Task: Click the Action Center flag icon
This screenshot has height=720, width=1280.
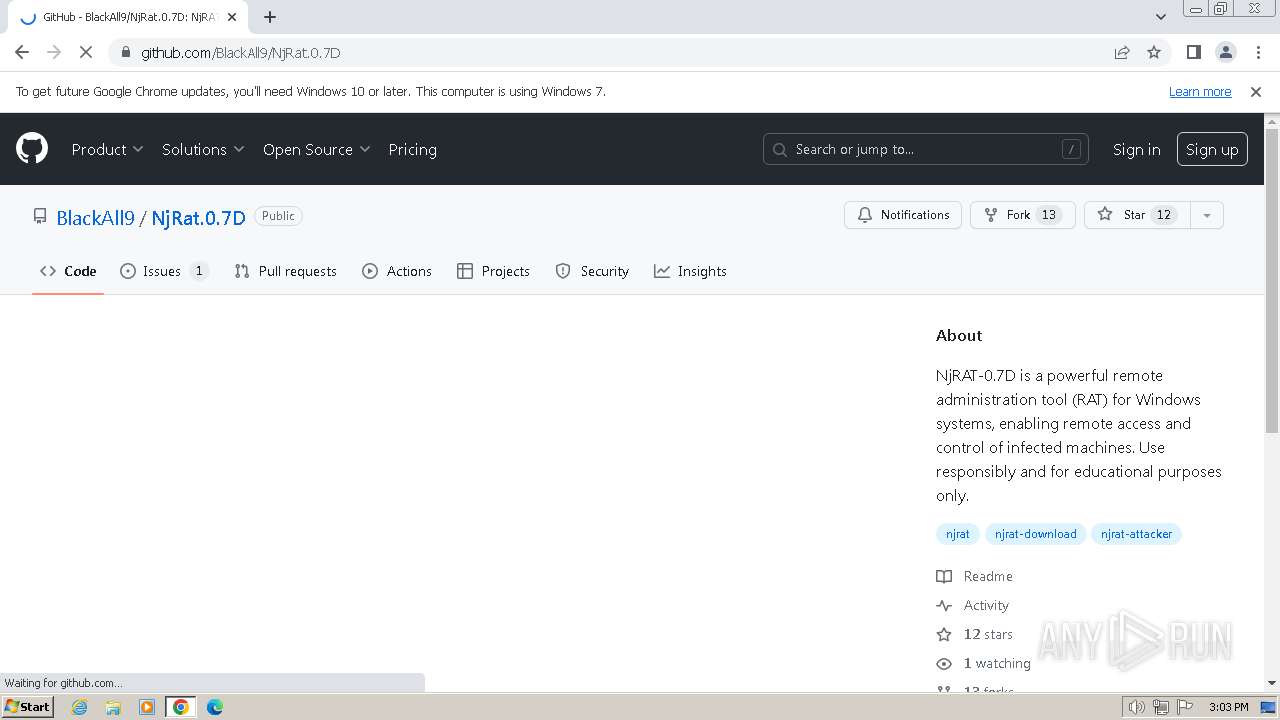Action: (x=1185, y=707)
